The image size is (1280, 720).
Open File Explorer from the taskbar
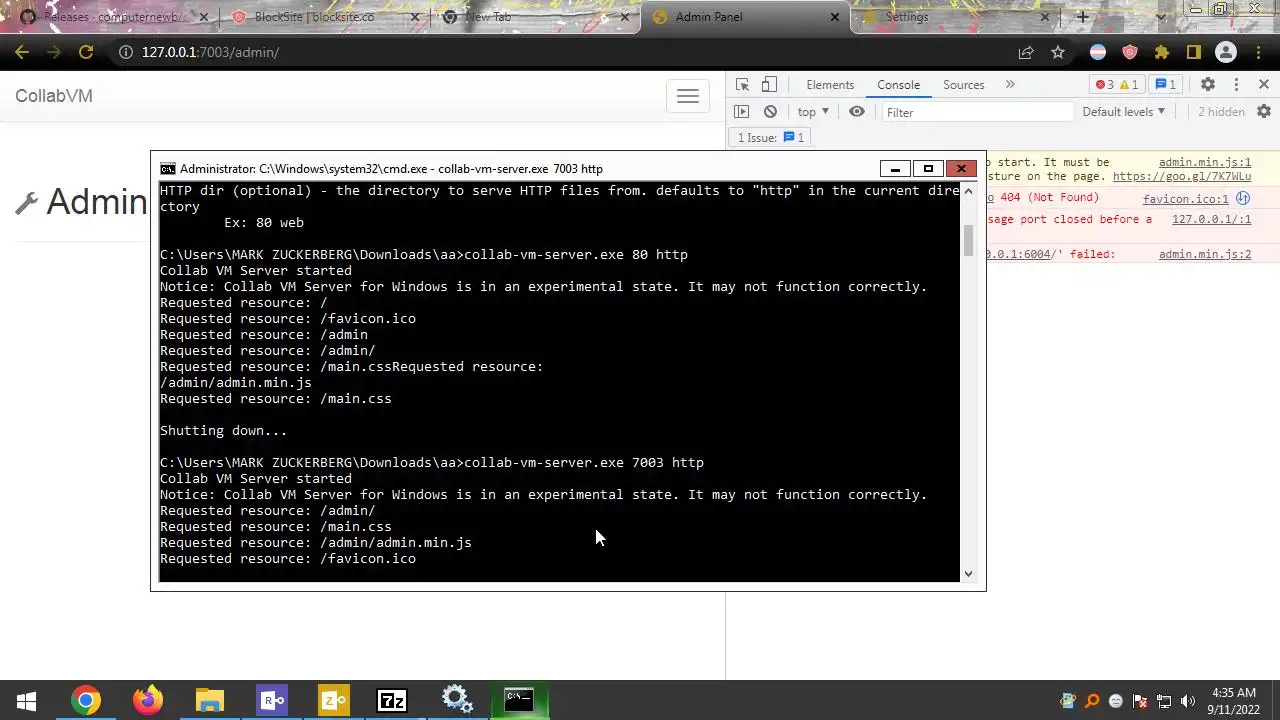[209, 701]
